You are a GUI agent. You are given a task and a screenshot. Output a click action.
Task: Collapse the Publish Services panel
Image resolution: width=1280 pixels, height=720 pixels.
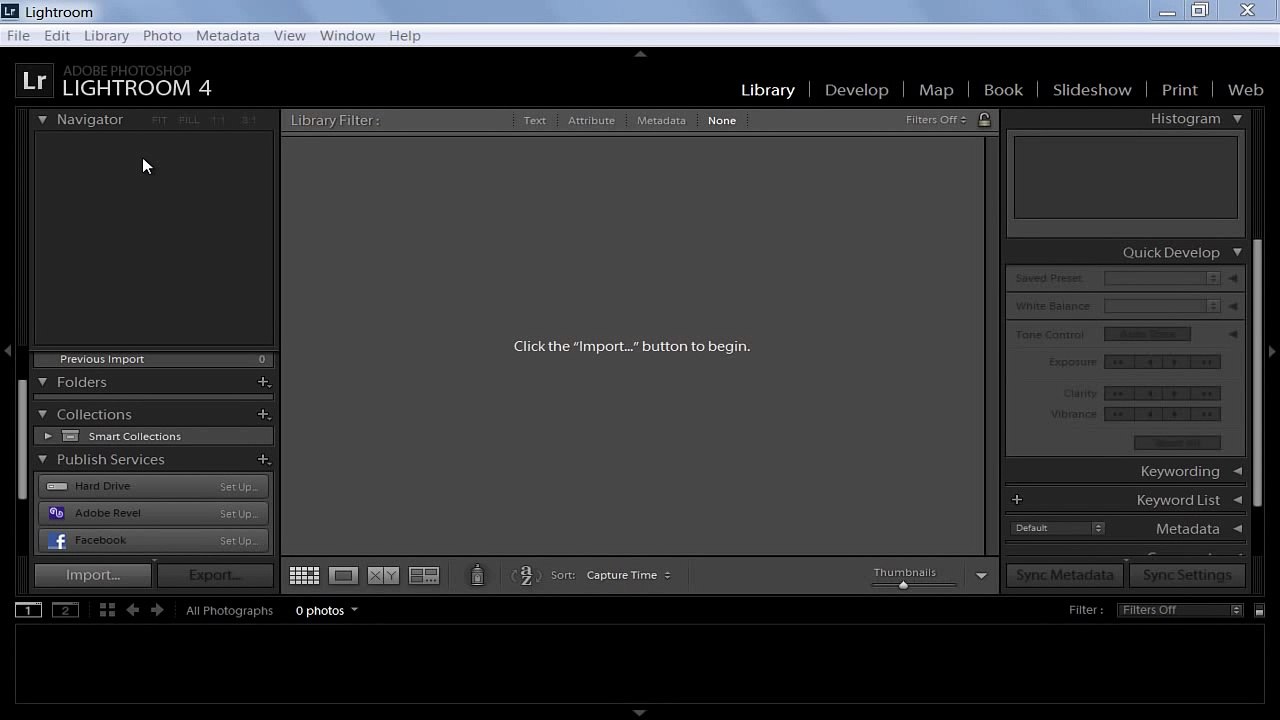click(x=42, y=459)
